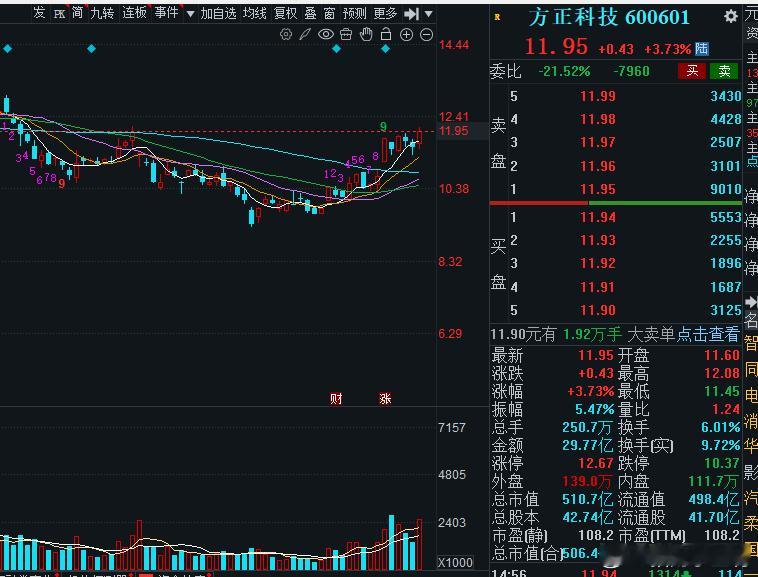Expand the dropdown arrow after jump-to-end icon
The height and width of the screenshot is (577, 758).
coord(428,14)
